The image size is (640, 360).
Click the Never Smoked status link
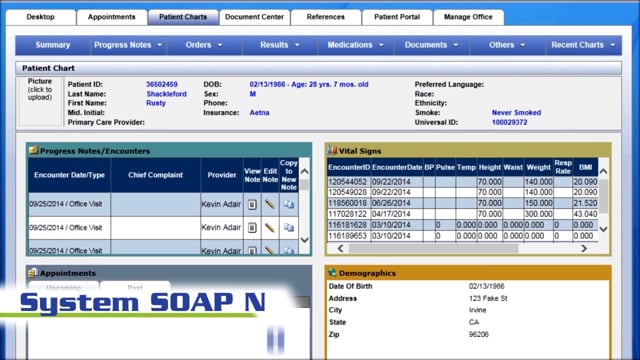point(516,113)
